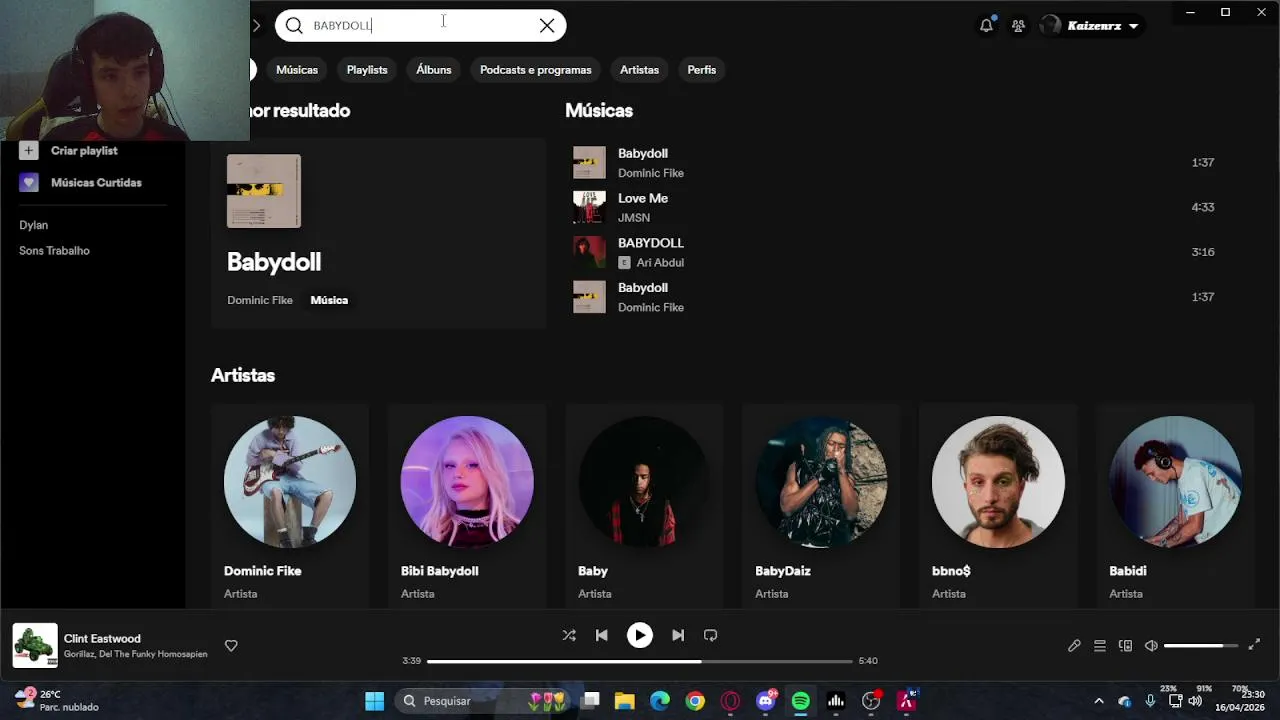Open the taskbar clock showing 23:30
Image resolution: width=1280 pixels, height=720 pixels.
point(1240,700)
